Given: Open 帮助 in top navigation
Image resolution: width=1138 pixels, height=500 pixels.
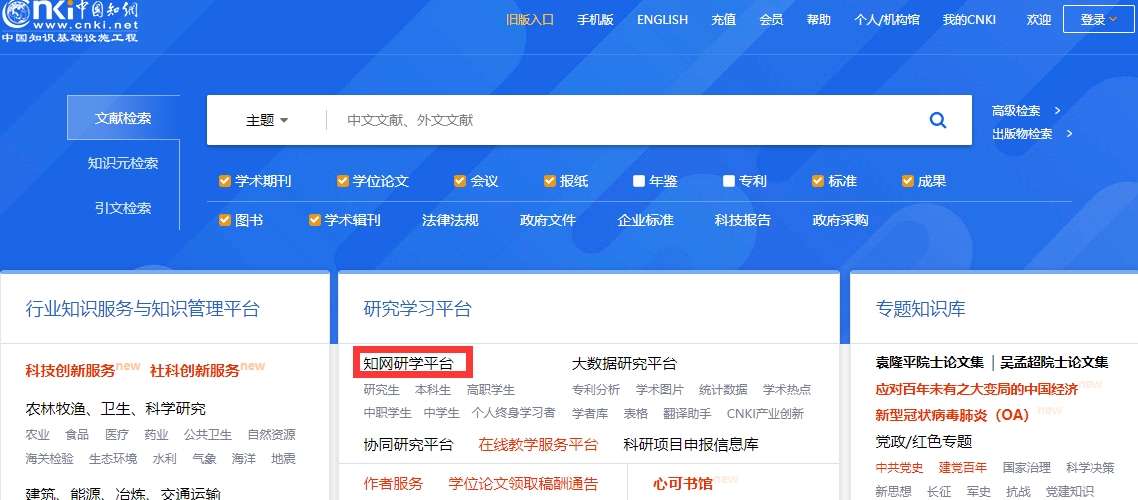Looking at the screenshot, I should coord(819,20).
